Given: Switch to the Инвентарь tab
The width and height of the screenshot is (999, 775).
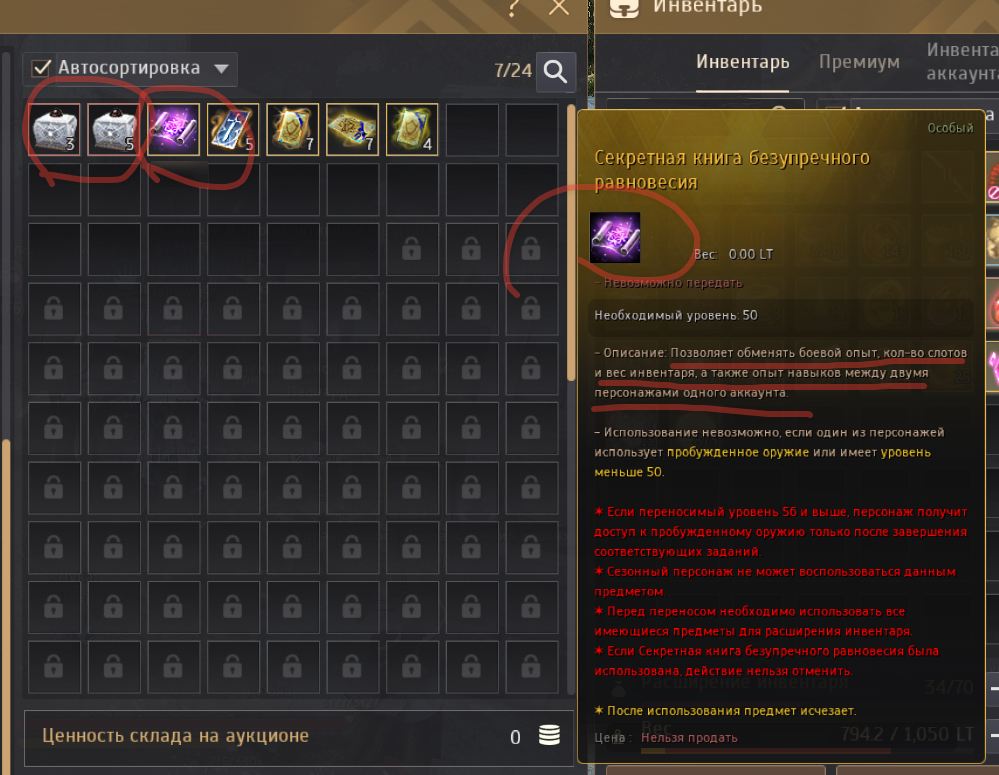Looking at the screenshot, I should point(742,62).
